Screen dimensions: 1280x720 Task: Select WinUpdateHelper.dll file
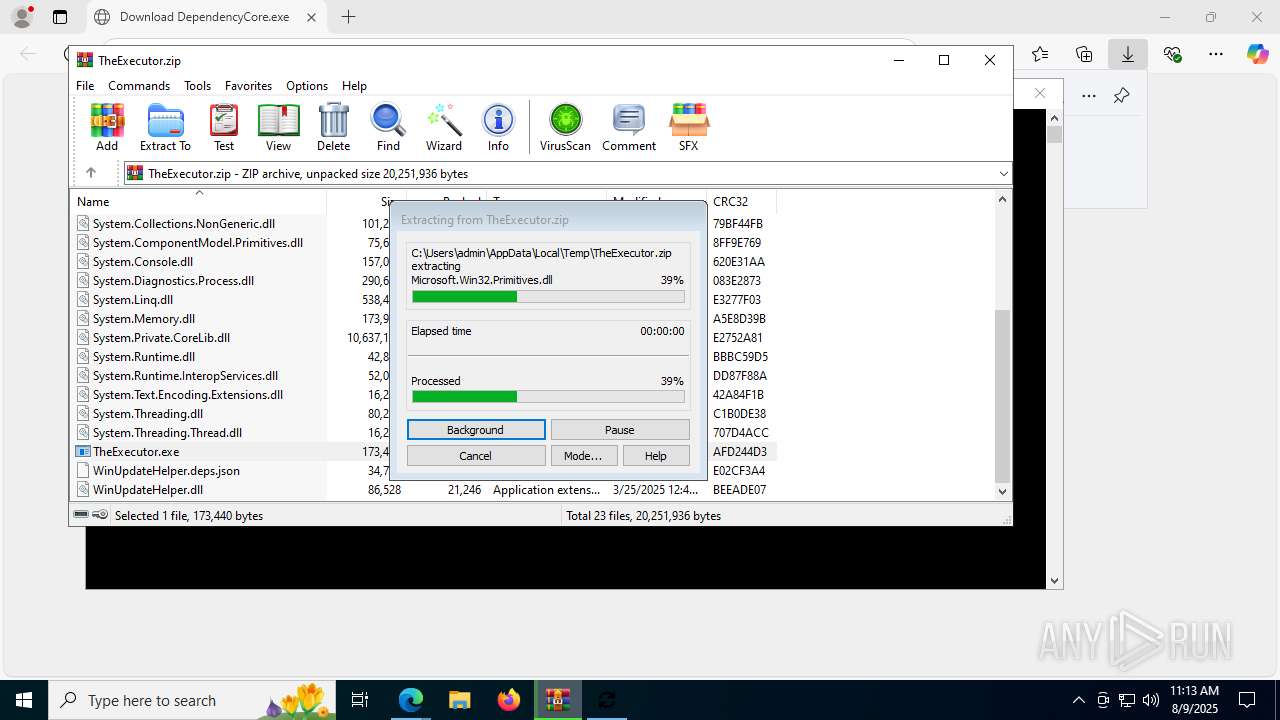coord(148,490)
